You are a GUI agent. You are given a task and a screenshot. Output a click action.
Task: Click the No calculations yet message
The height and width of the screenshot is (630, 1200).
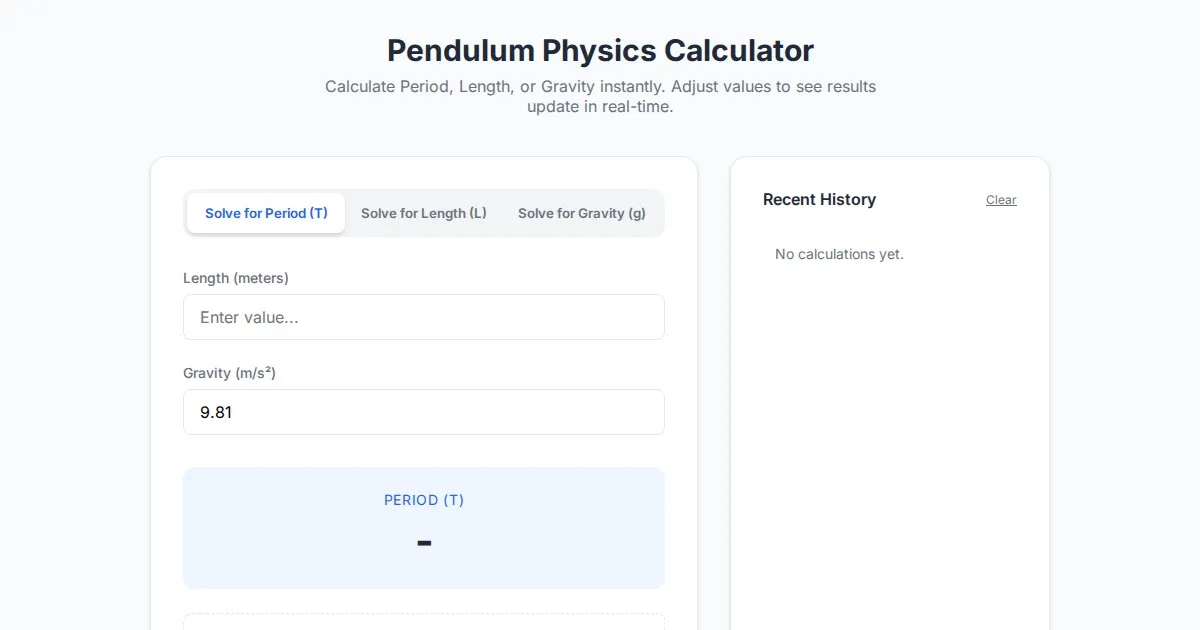(x=839, y=254)
